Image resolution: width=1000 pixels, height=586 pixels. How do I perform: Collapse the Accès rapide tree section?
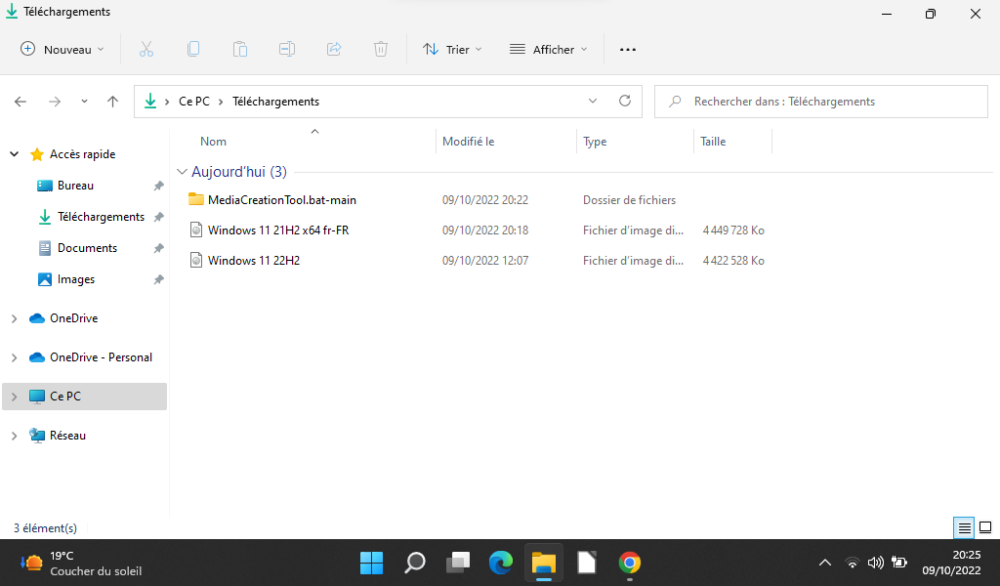tap(14, 154)
